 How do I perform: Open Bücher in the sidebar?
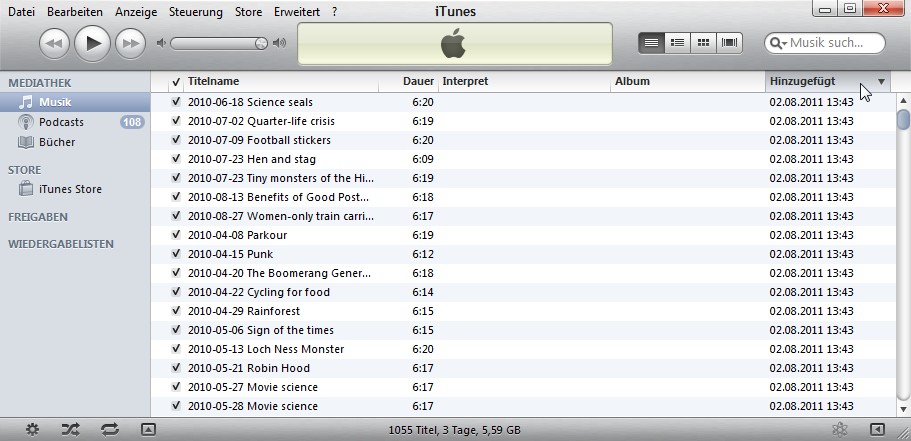point(57,142)
